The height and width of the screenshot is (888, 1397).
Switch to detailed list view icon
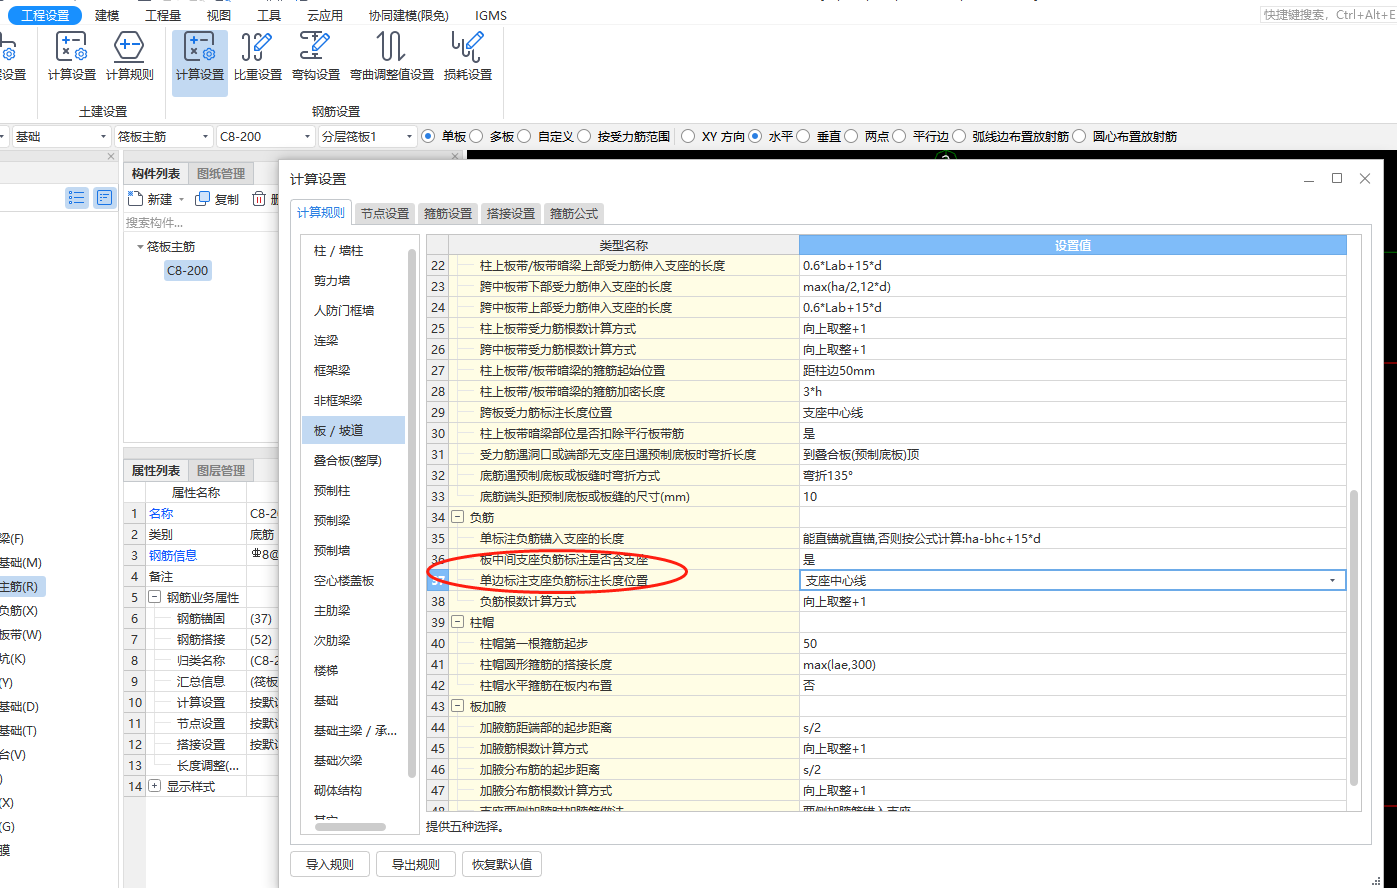click(105, 198)
